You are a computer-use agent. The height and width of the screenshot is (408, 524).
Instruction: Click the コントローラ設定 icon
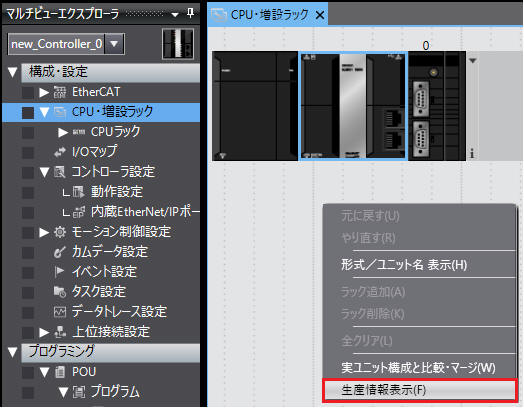click(x=60, y=172)
